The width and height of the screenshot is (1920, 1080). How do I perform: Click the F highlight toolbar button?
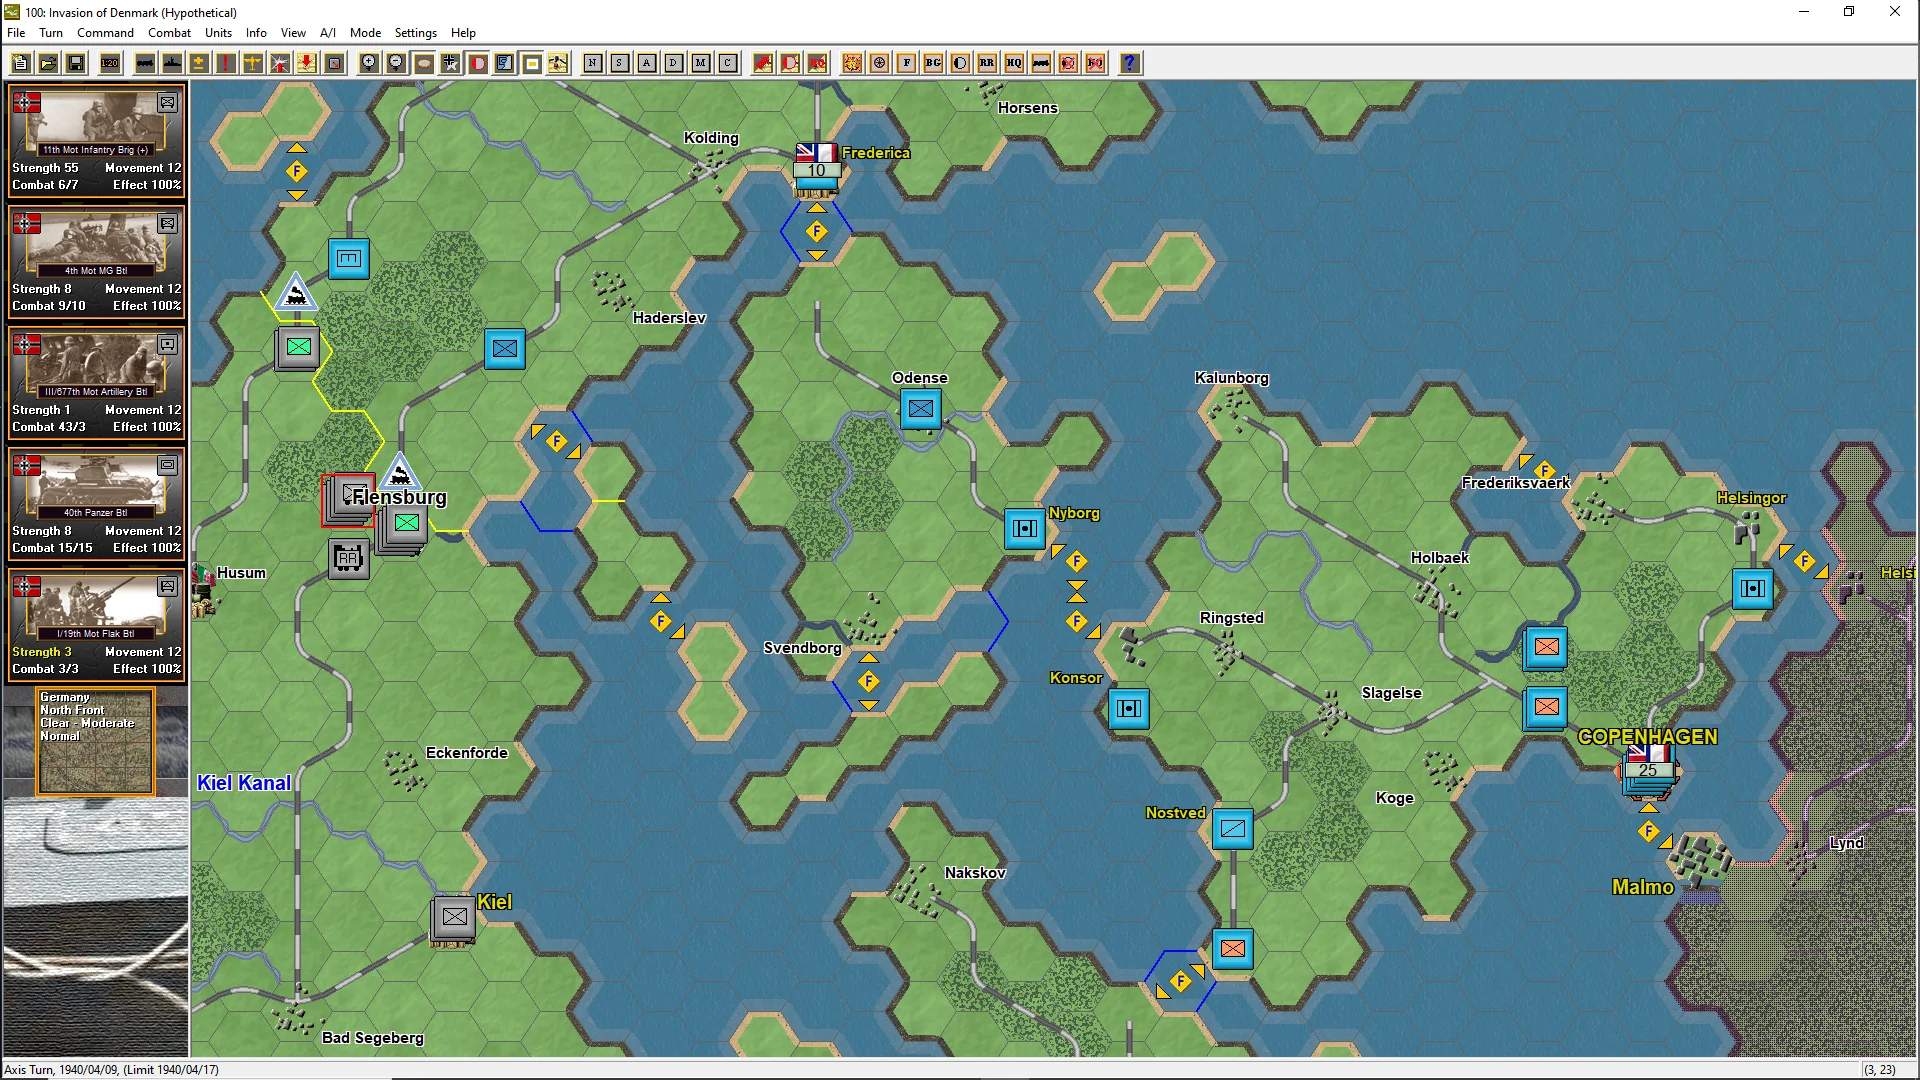point(906,63)
